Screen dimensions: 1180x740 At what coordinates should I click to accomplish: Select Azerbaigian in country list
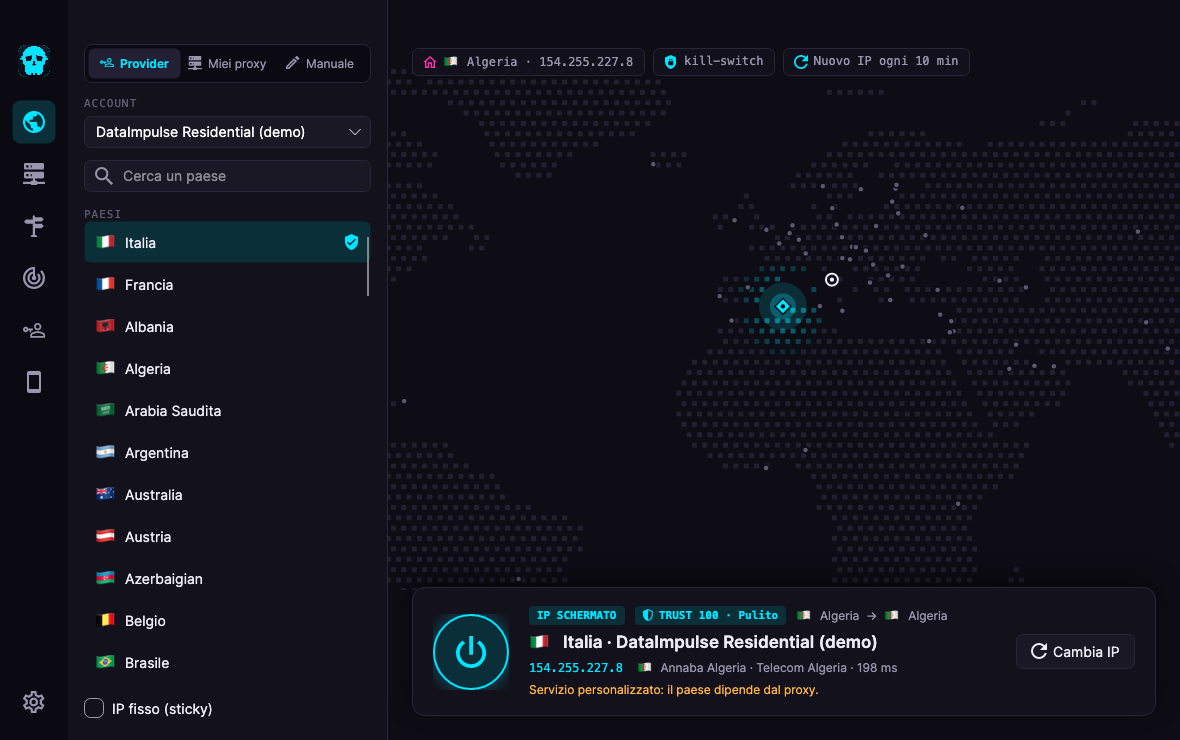[x=227, y=579]
